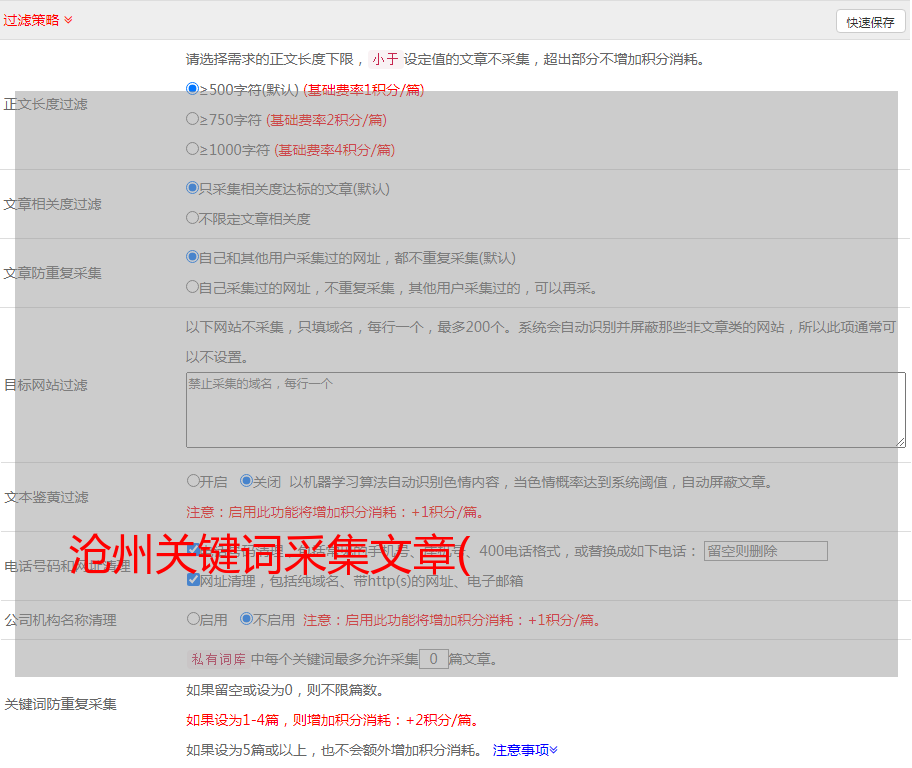This screenshot has height=768, width=912.
Task: Select the ≥500字符 default length option
Action: [193, 89]
